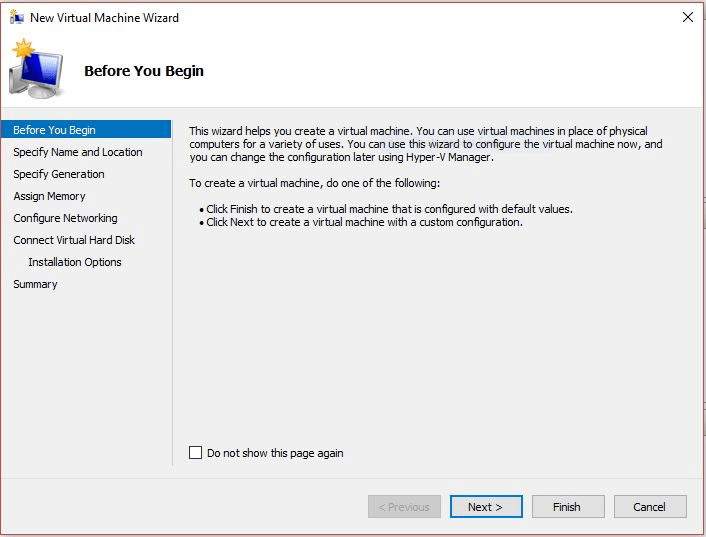Click the bullet about custom configuration
Viewport: 706px width, 537px height.
(363, 222)
